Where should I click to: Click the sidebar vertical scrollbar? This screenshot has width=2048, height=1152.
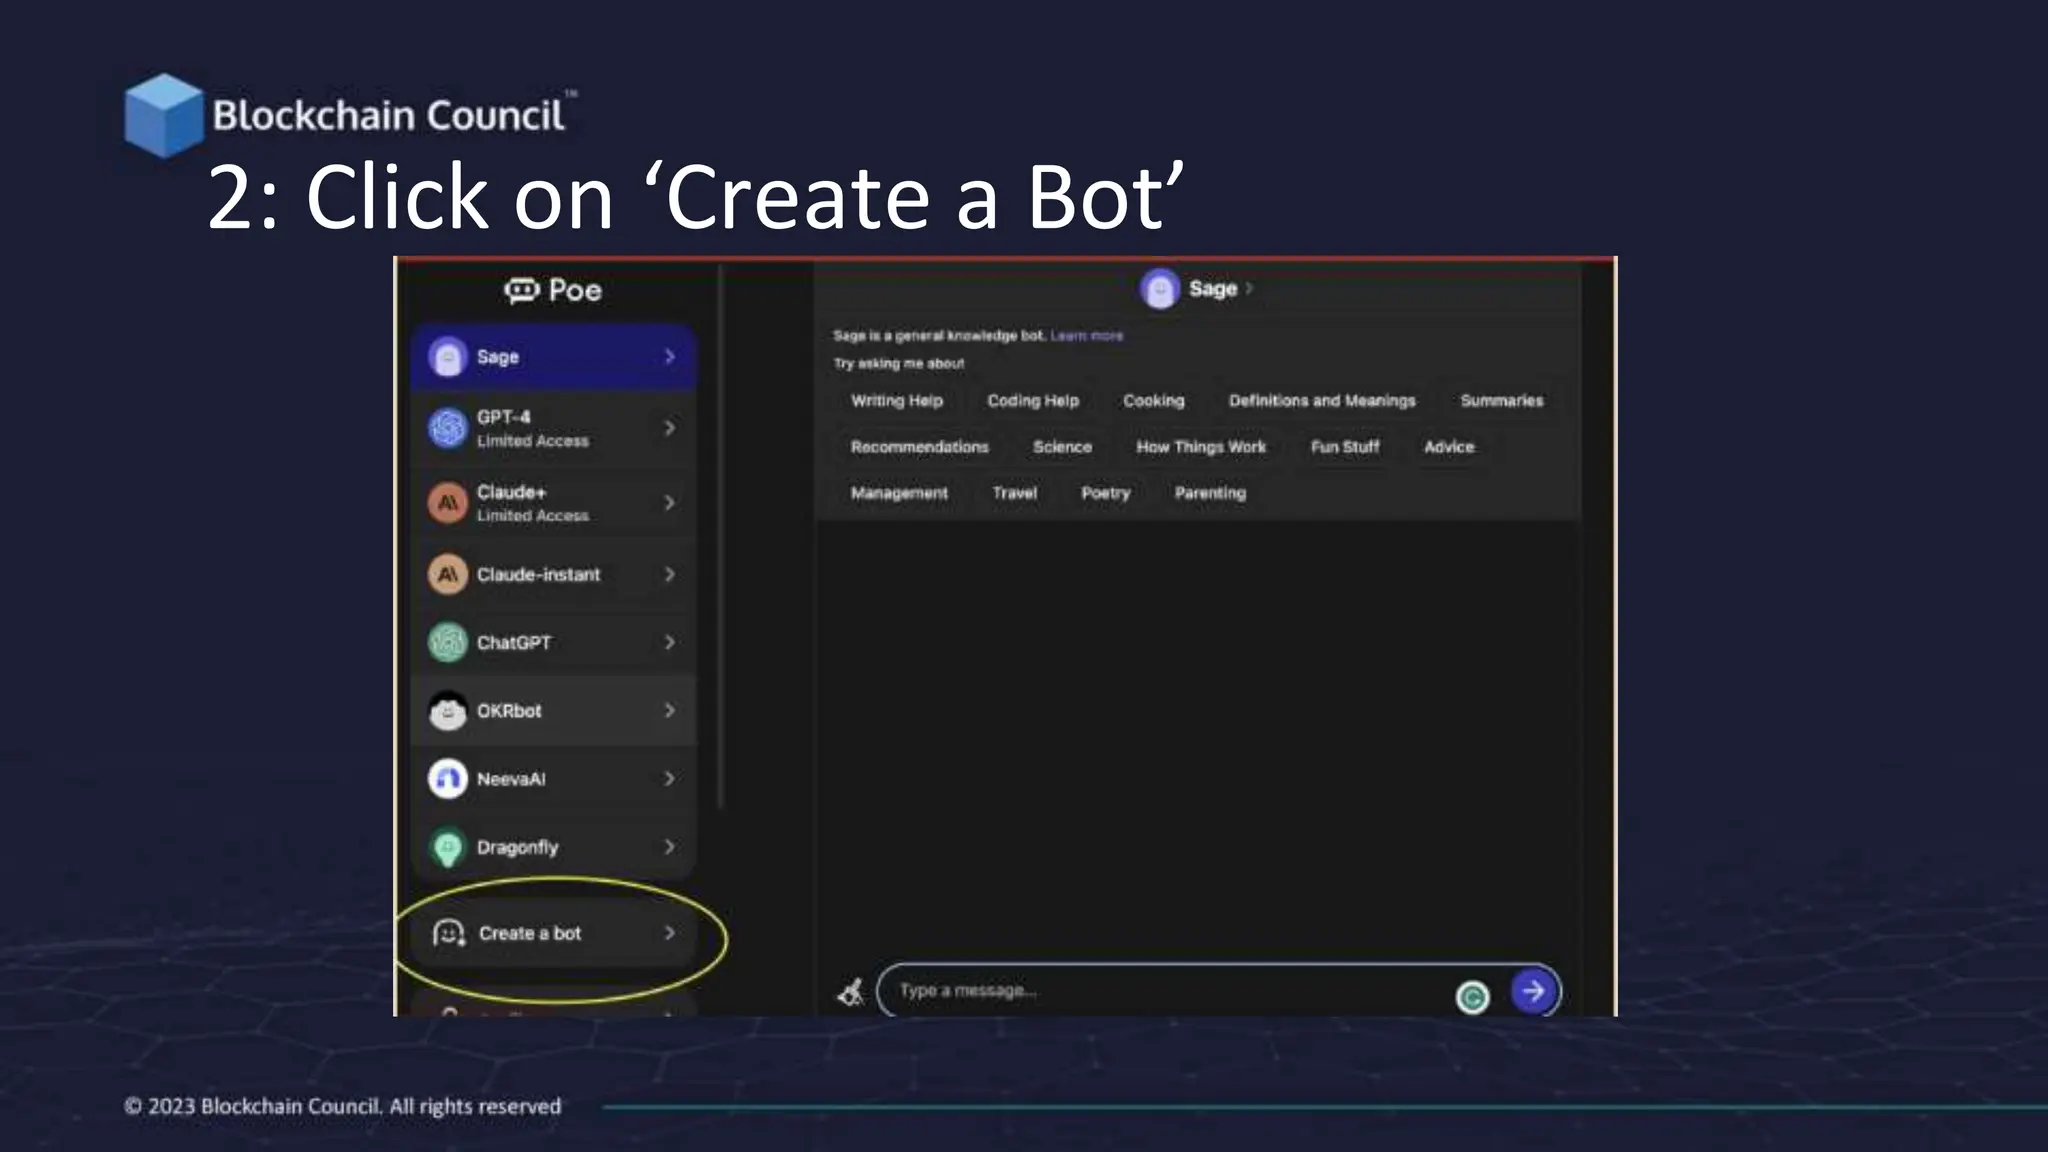tap(720, 536)
